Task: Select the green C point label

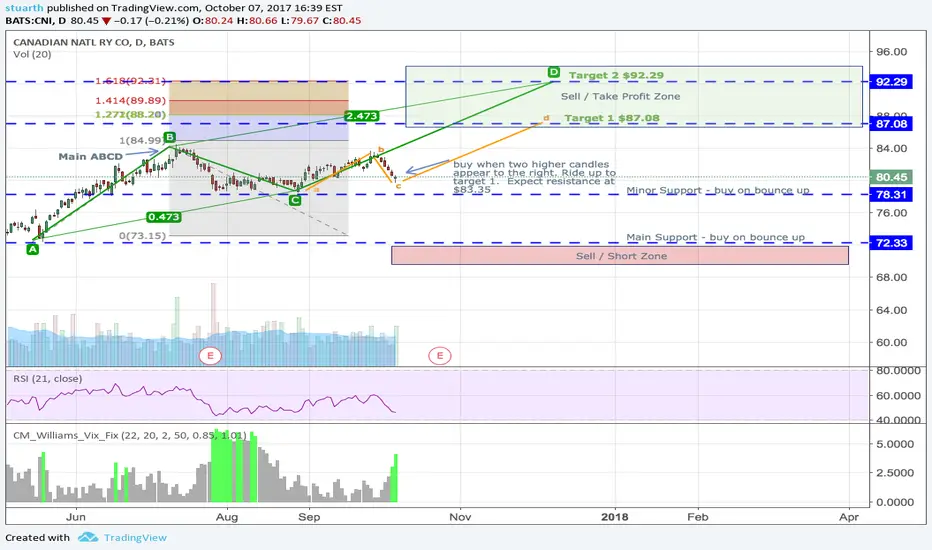Action: click(x=295, y=200)
